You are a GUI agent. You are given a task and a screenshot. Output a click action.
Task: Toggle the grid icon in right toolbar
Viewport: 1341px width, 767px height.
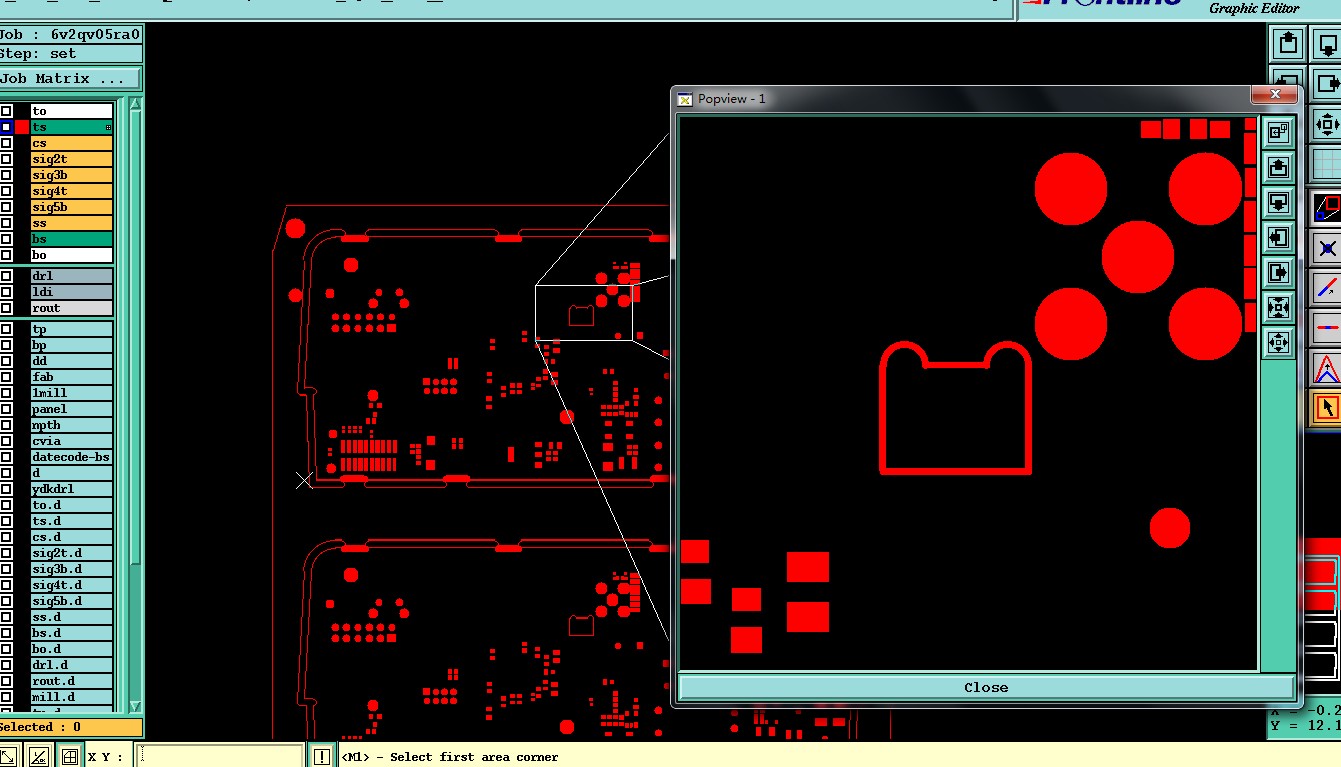(x=1327, y=164)
